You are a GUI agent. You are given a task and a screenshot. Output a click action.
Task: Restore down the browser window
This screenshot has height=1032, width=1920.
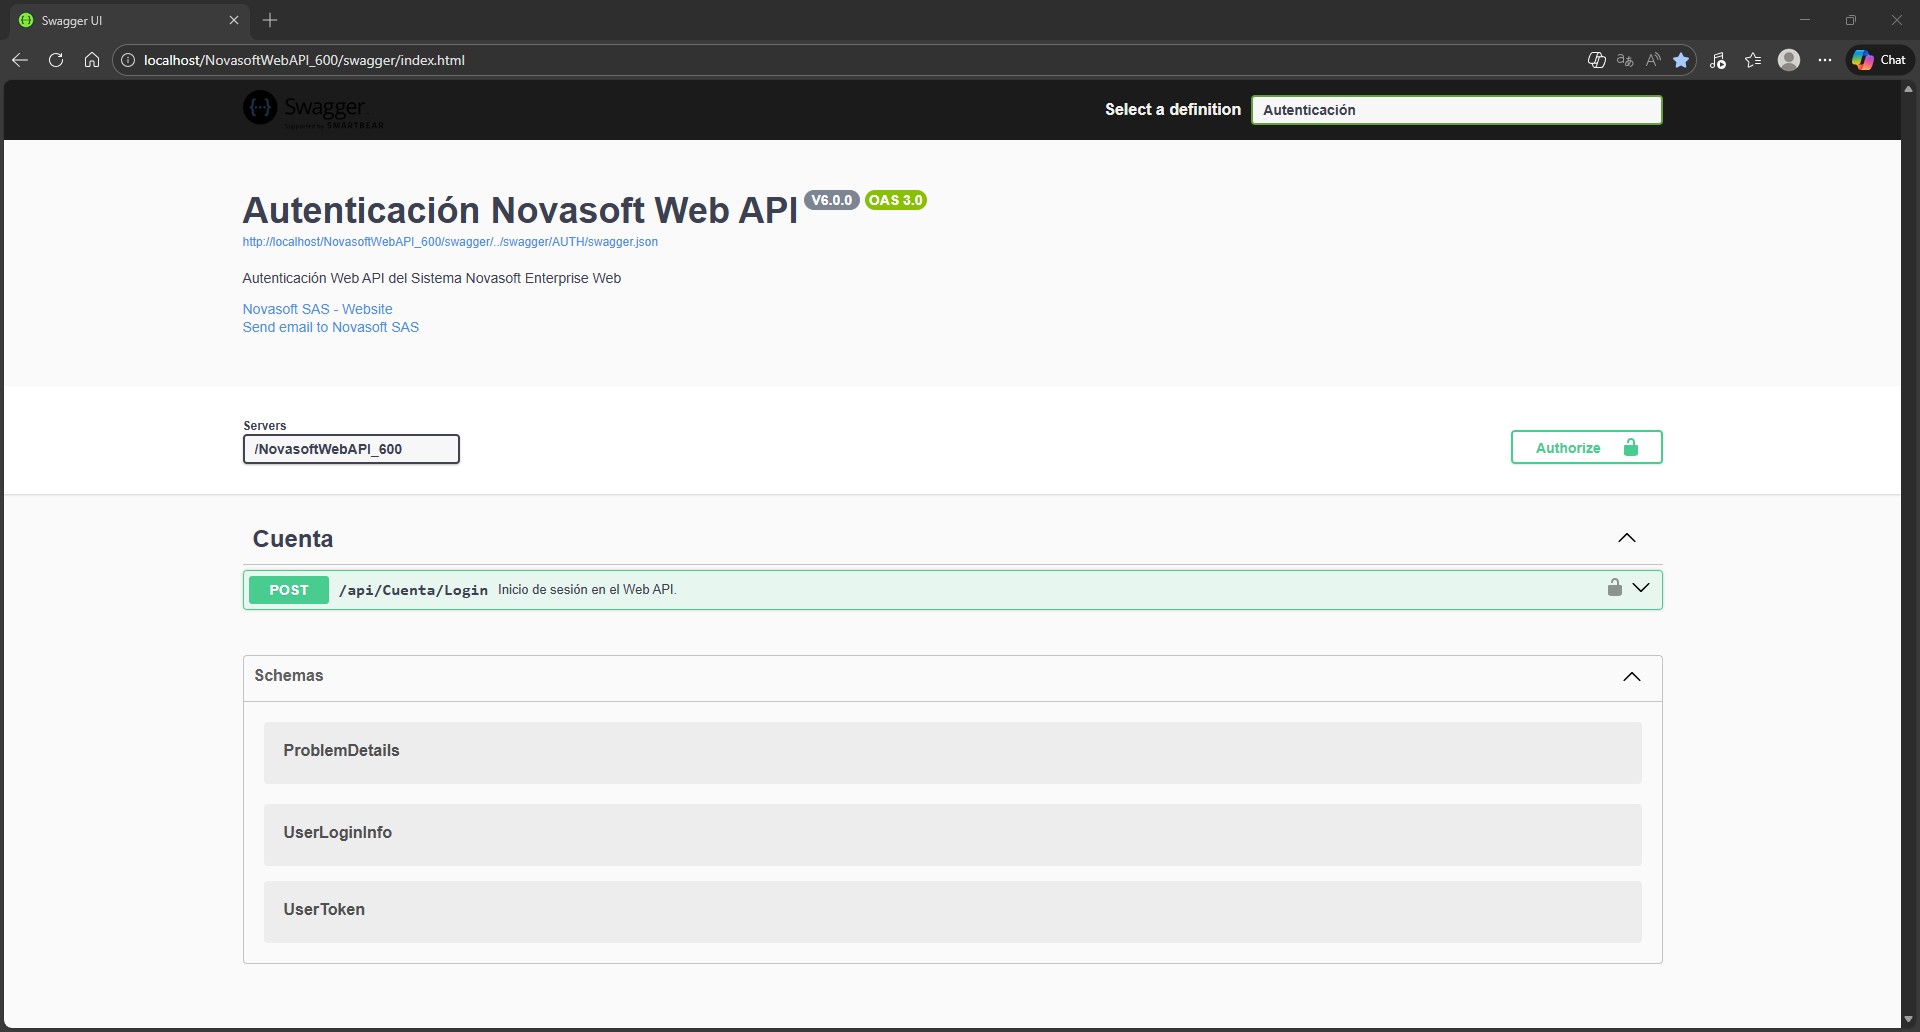pos(1851,20)
